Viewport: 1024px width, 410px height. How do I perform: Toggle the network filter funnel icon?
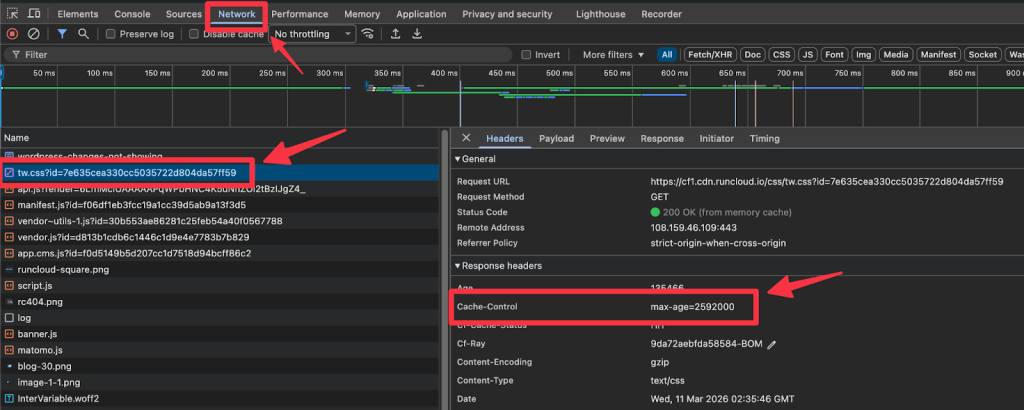[x=62, y=34]
